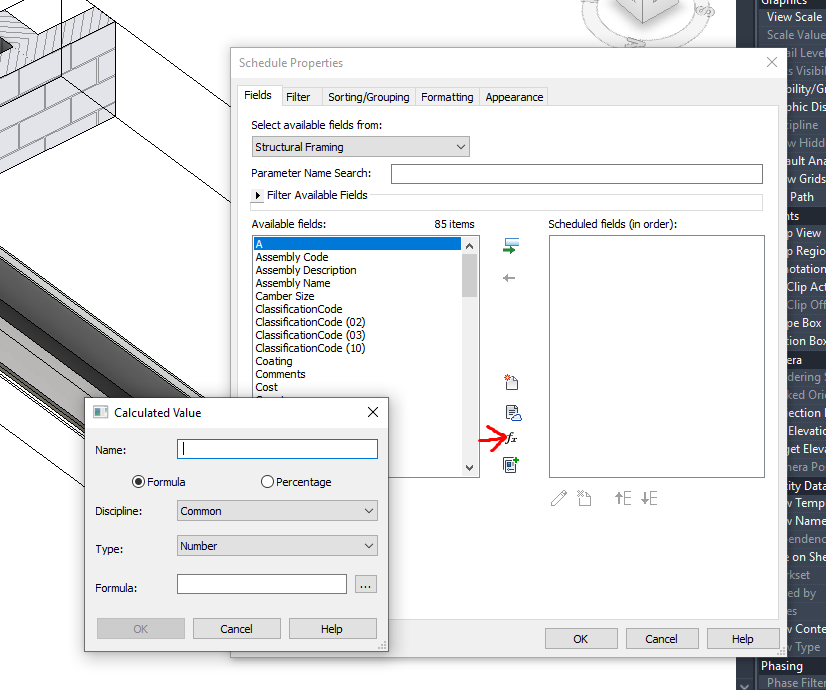Click the Edit parameter pencil icon
The image size is (826, 690).
pos(558,498)
